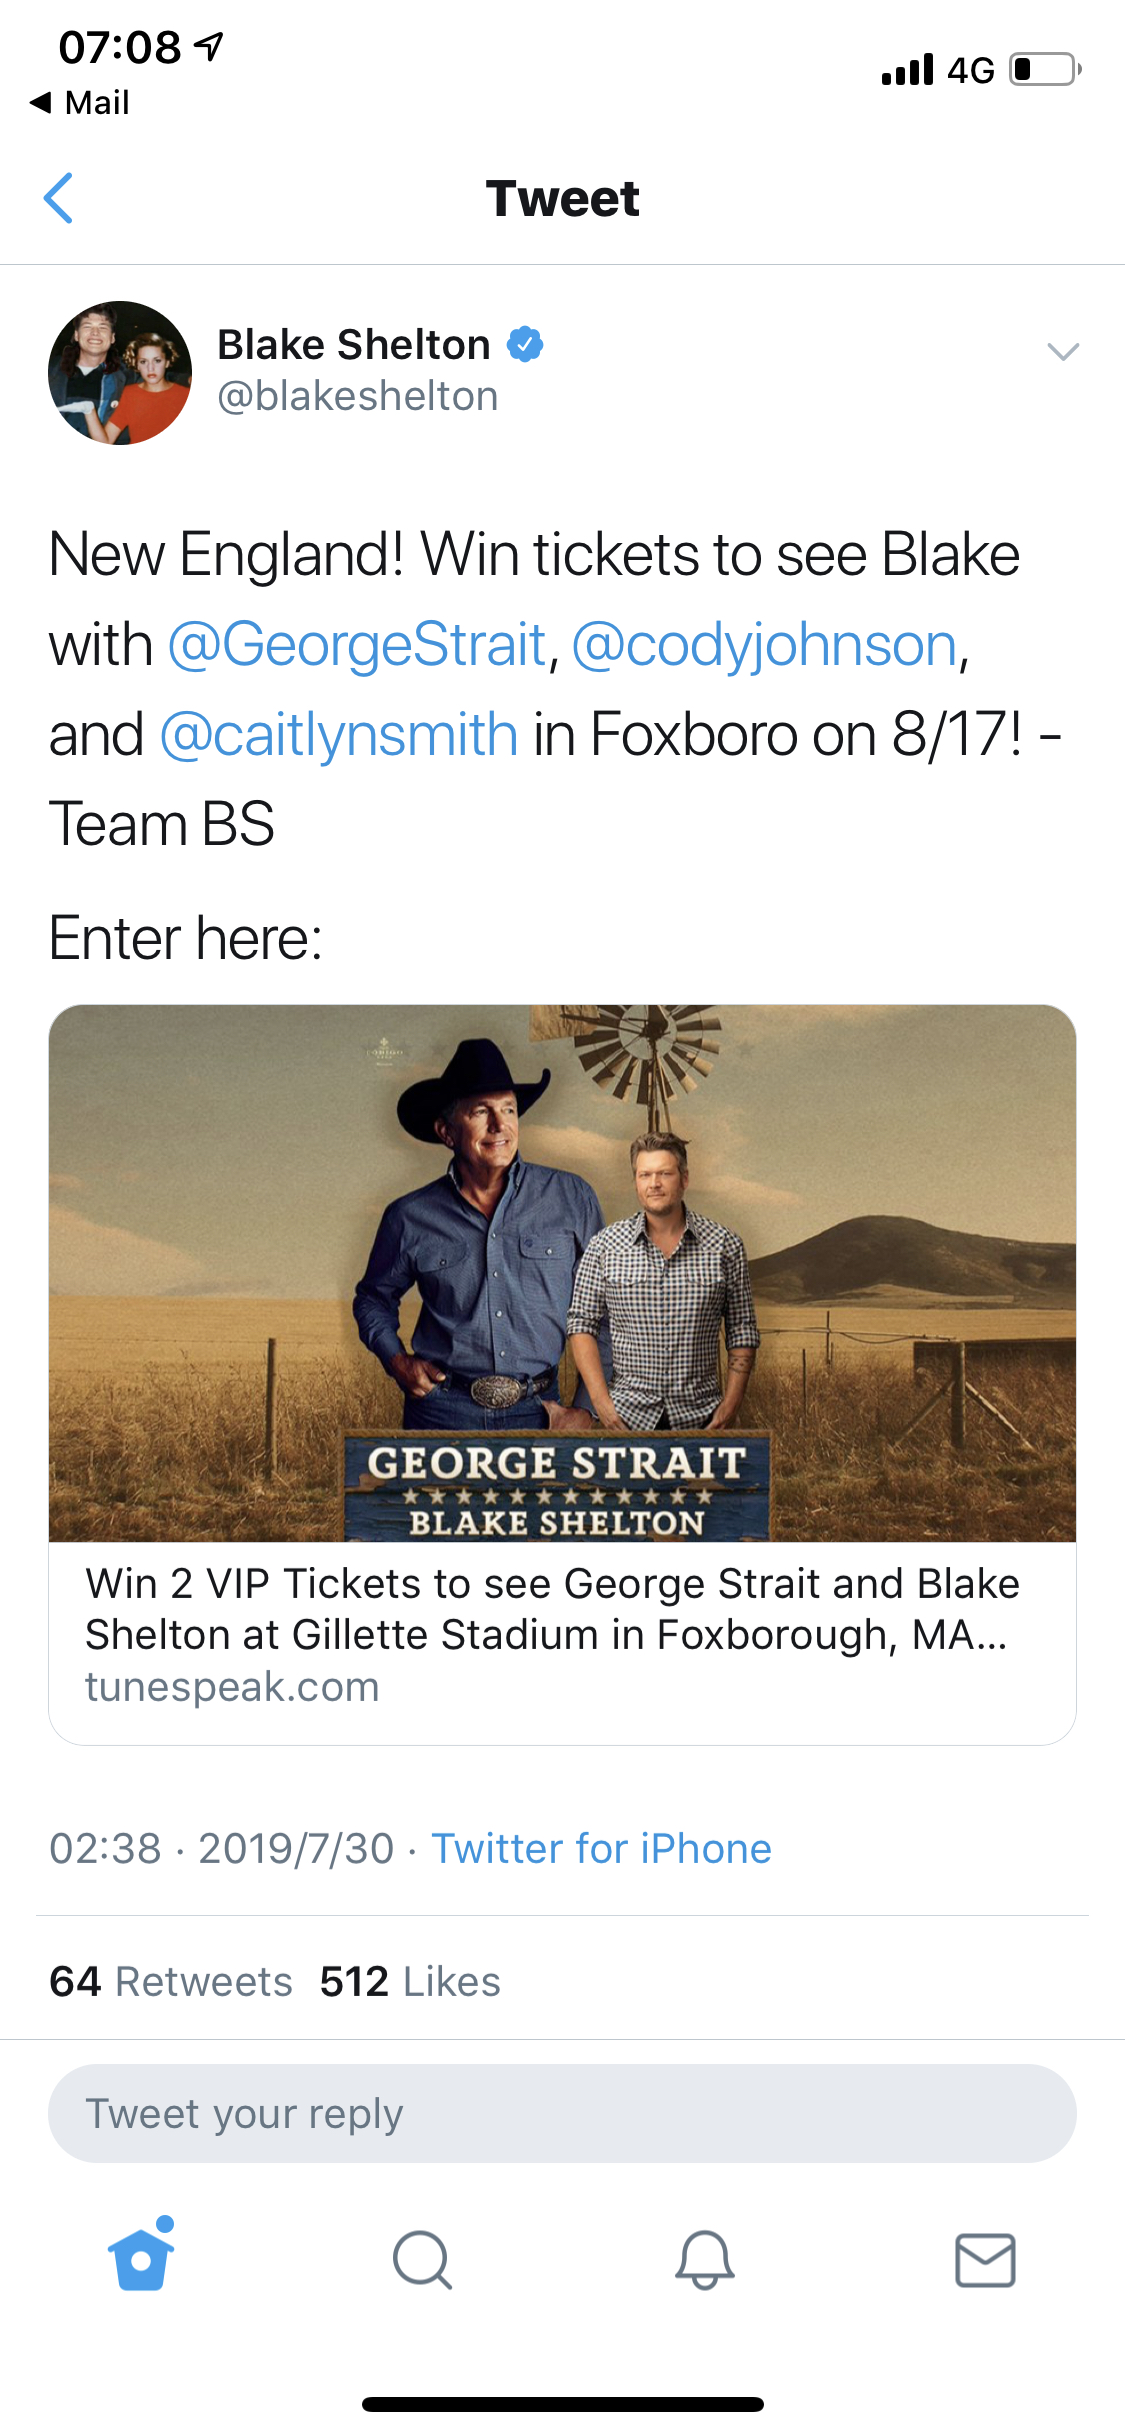Viewport: 1125px width, 2436px height.
Task: Open the @GeorgeStrait mention
Action: [357, 645]
